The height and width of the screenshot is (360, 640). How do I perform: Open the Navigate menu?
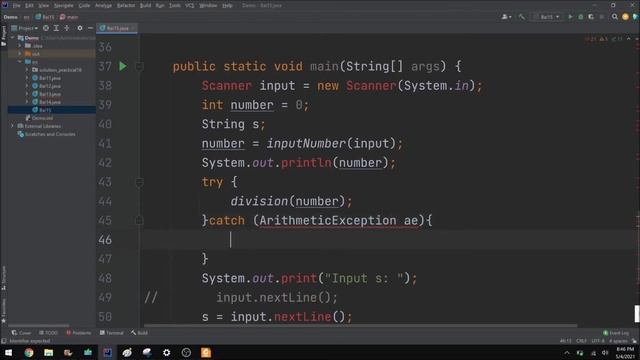64,5
